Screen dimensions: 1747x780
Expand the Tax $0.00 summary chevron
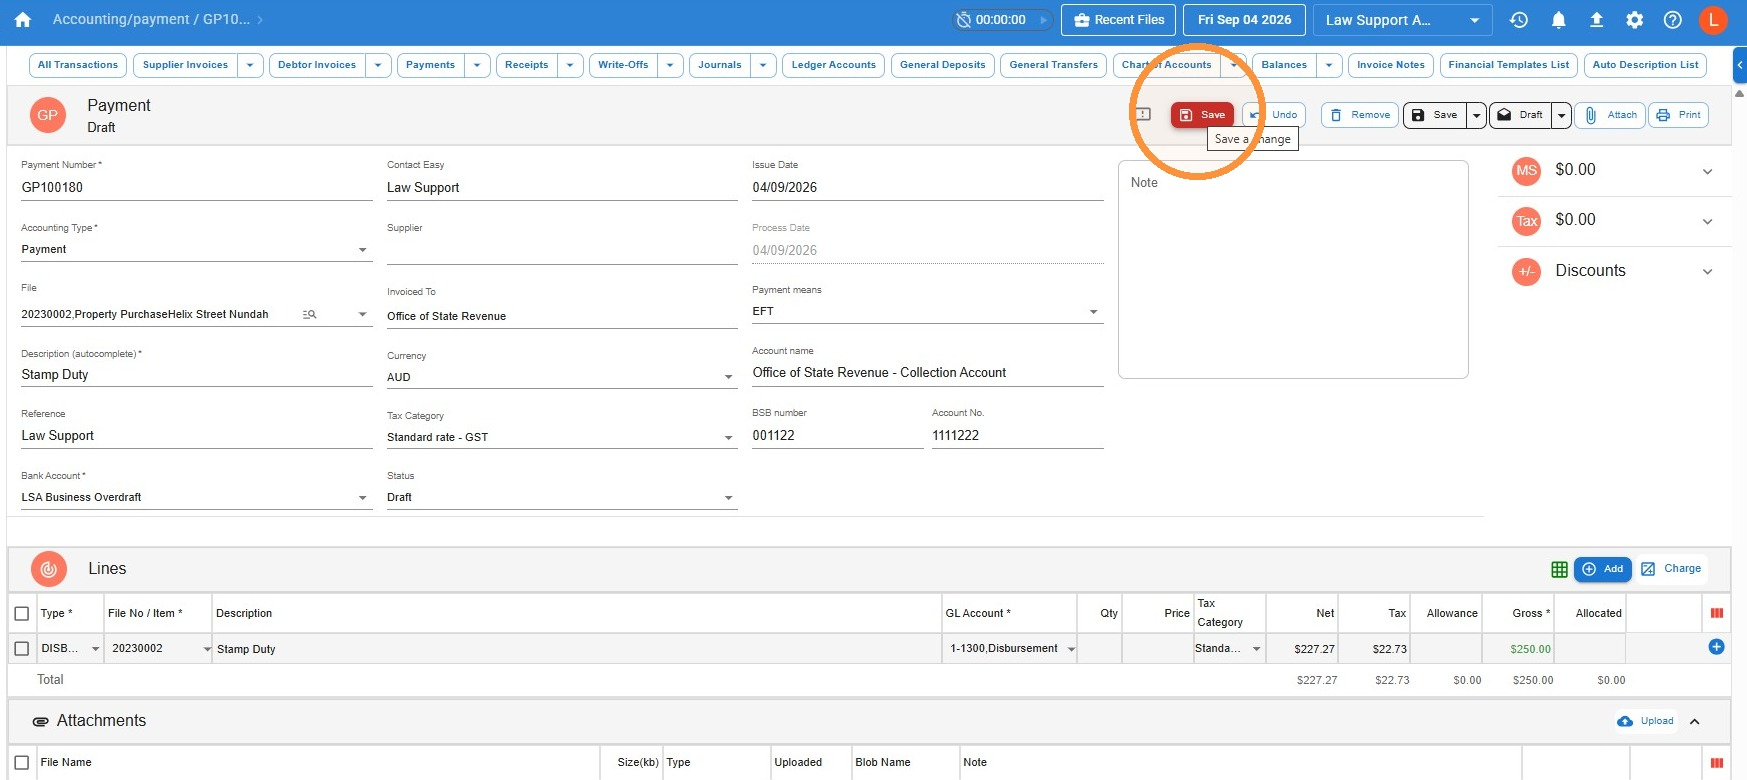coord(1707,221)
